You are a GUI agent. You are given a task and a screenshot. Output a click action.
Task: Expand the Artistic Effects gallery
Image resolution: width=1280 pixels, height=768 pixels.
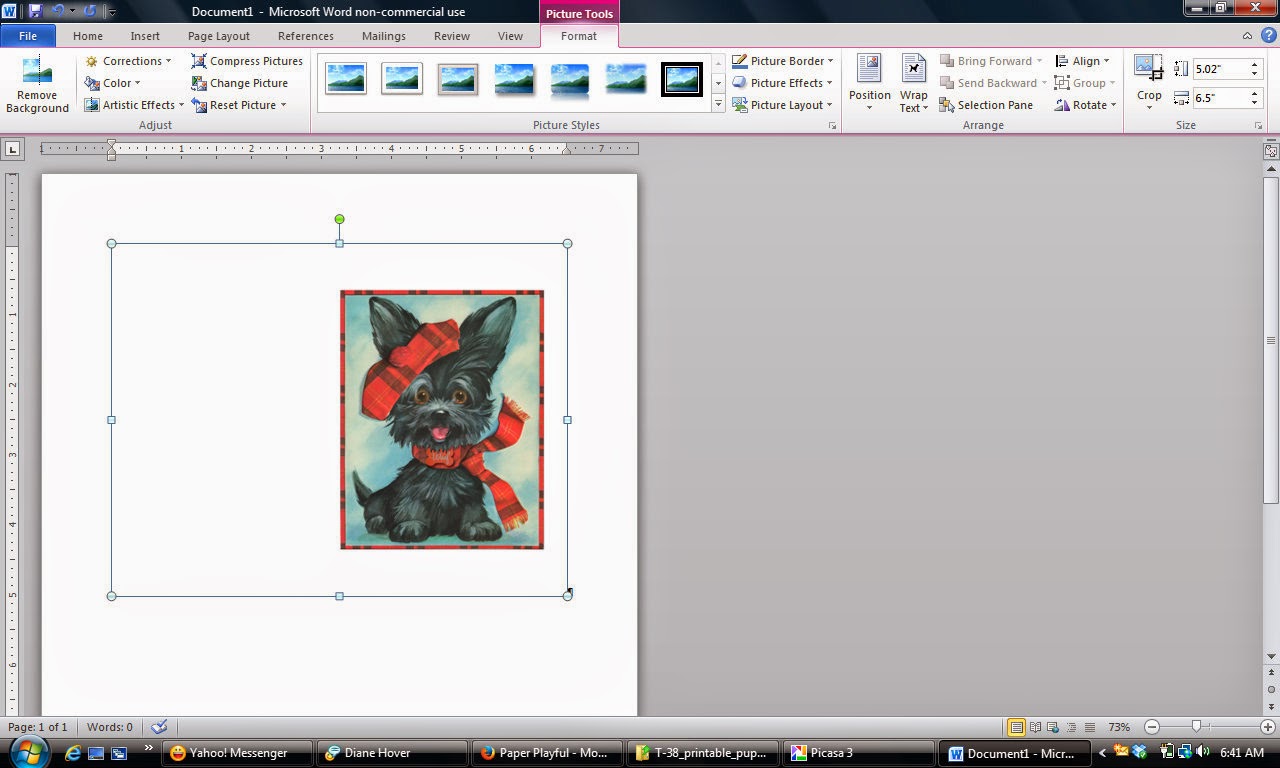pos(134,105)
